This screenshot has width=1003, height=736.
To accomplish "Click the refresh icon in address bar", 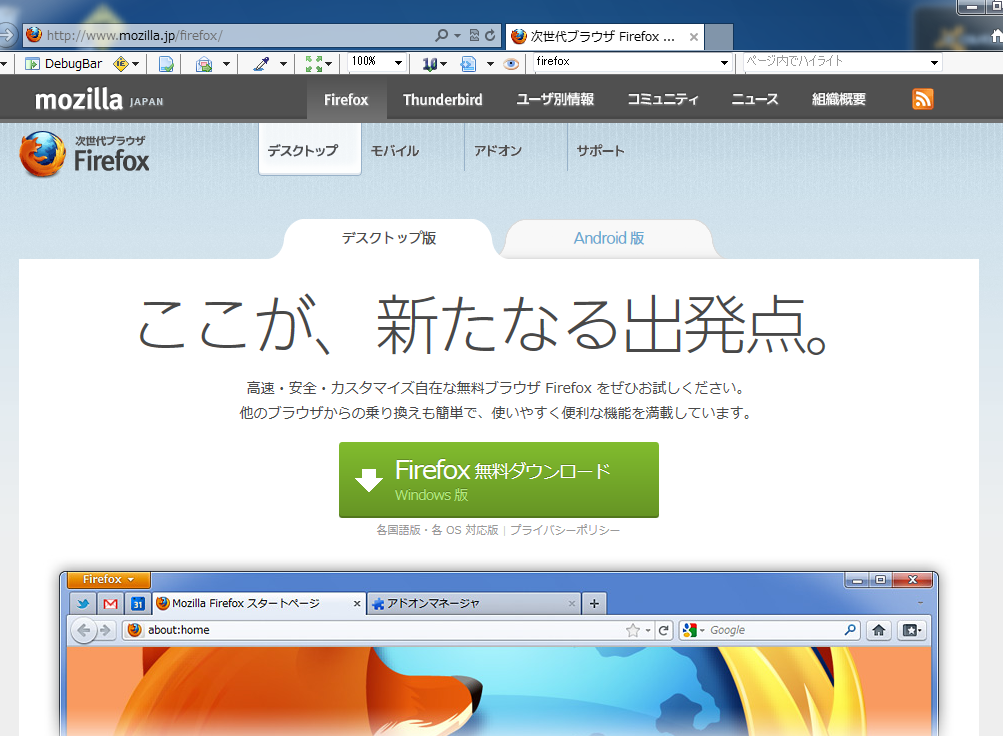I will pos(490,36).
